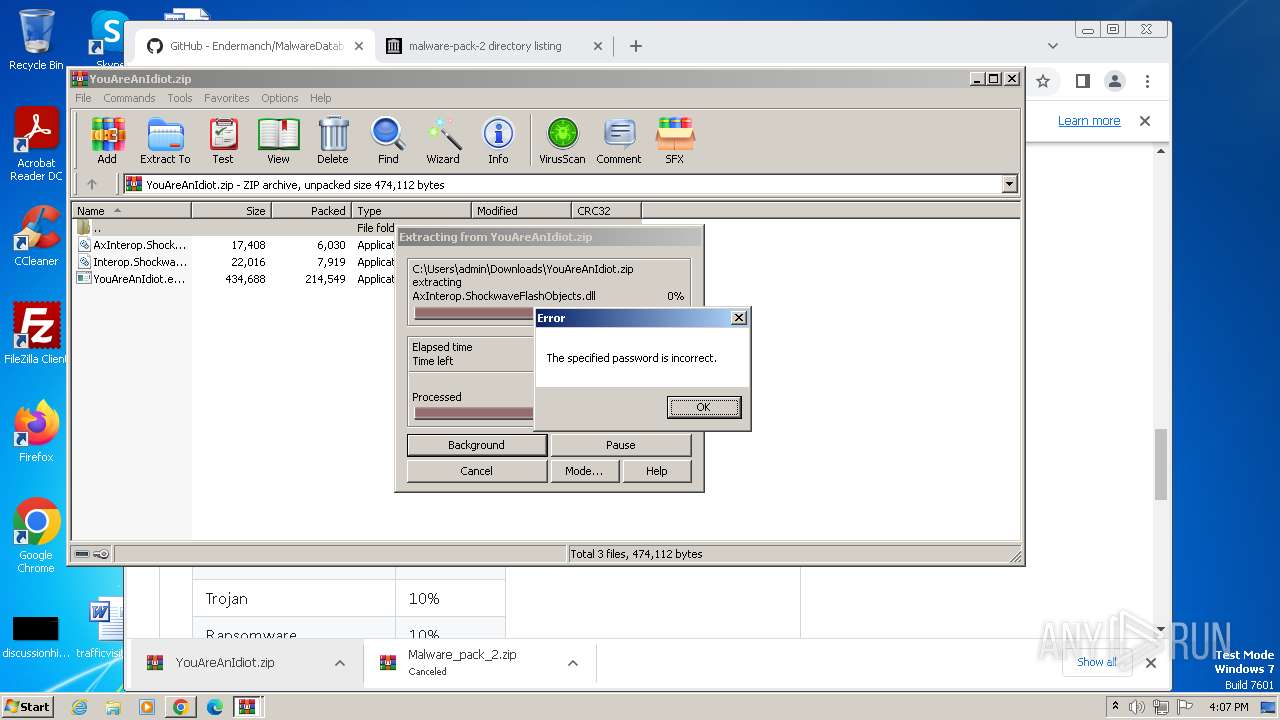The width and height of the screenshot is (1280, 720).
Task: Click the Help button in extraction dialog
Action: coord(656,471)
